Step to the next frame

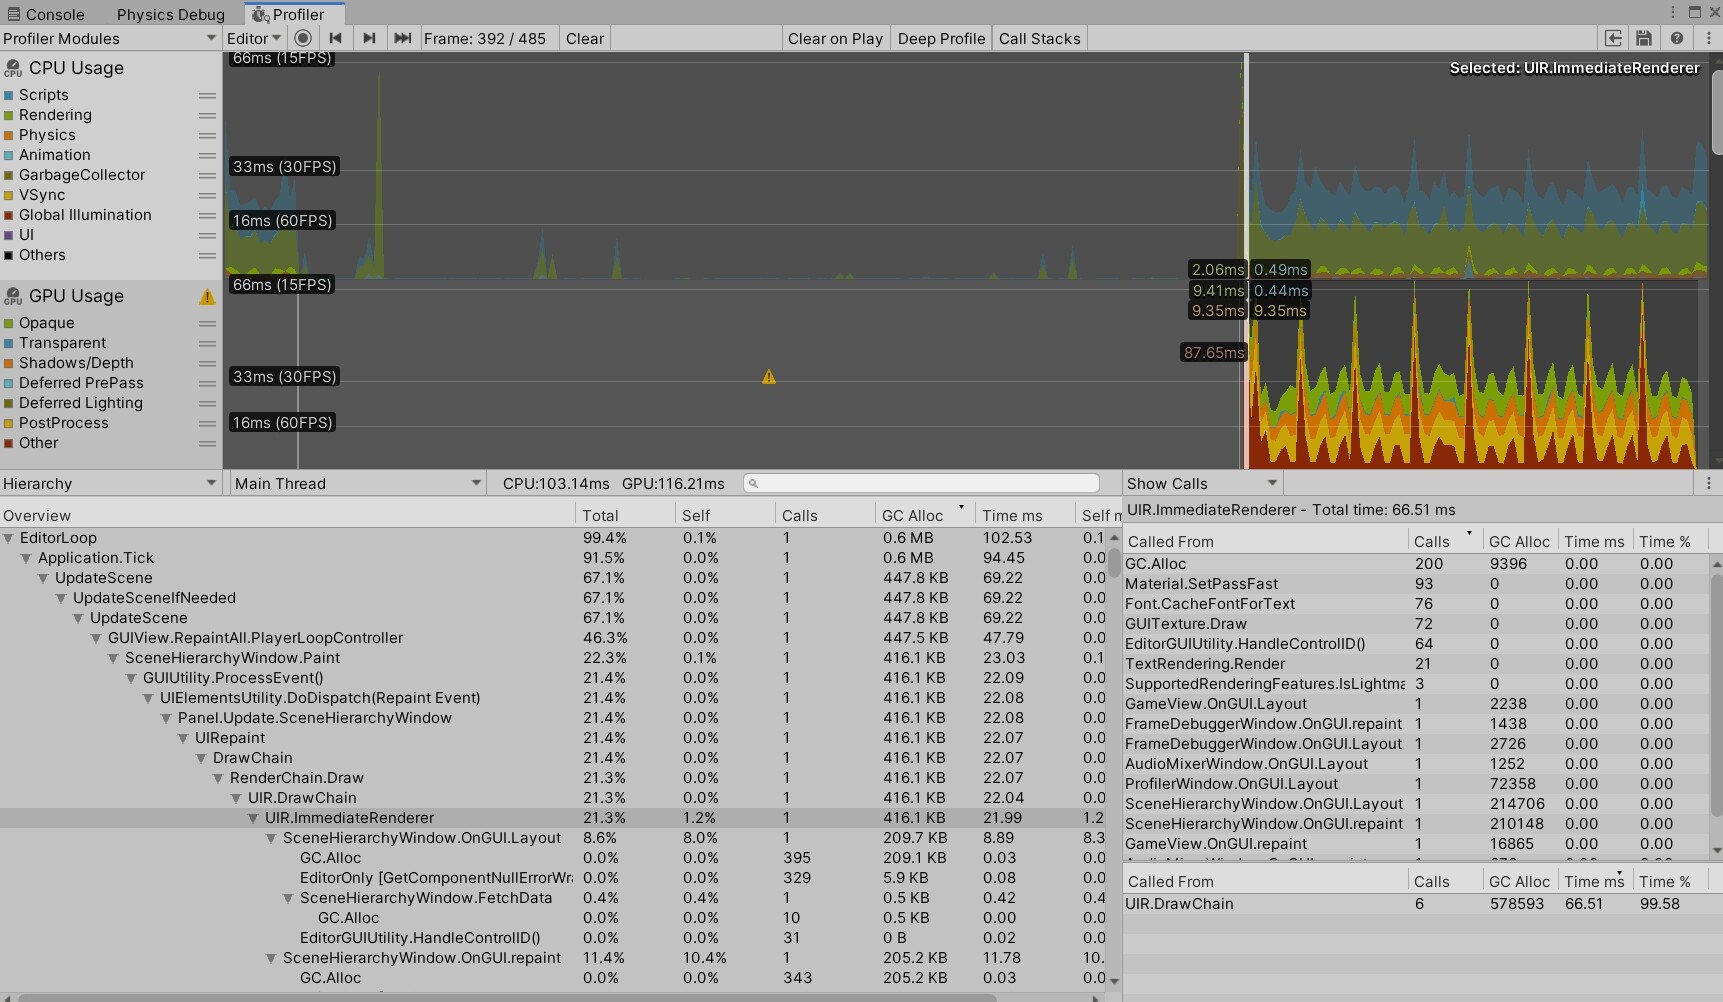[x=369, y=38]
